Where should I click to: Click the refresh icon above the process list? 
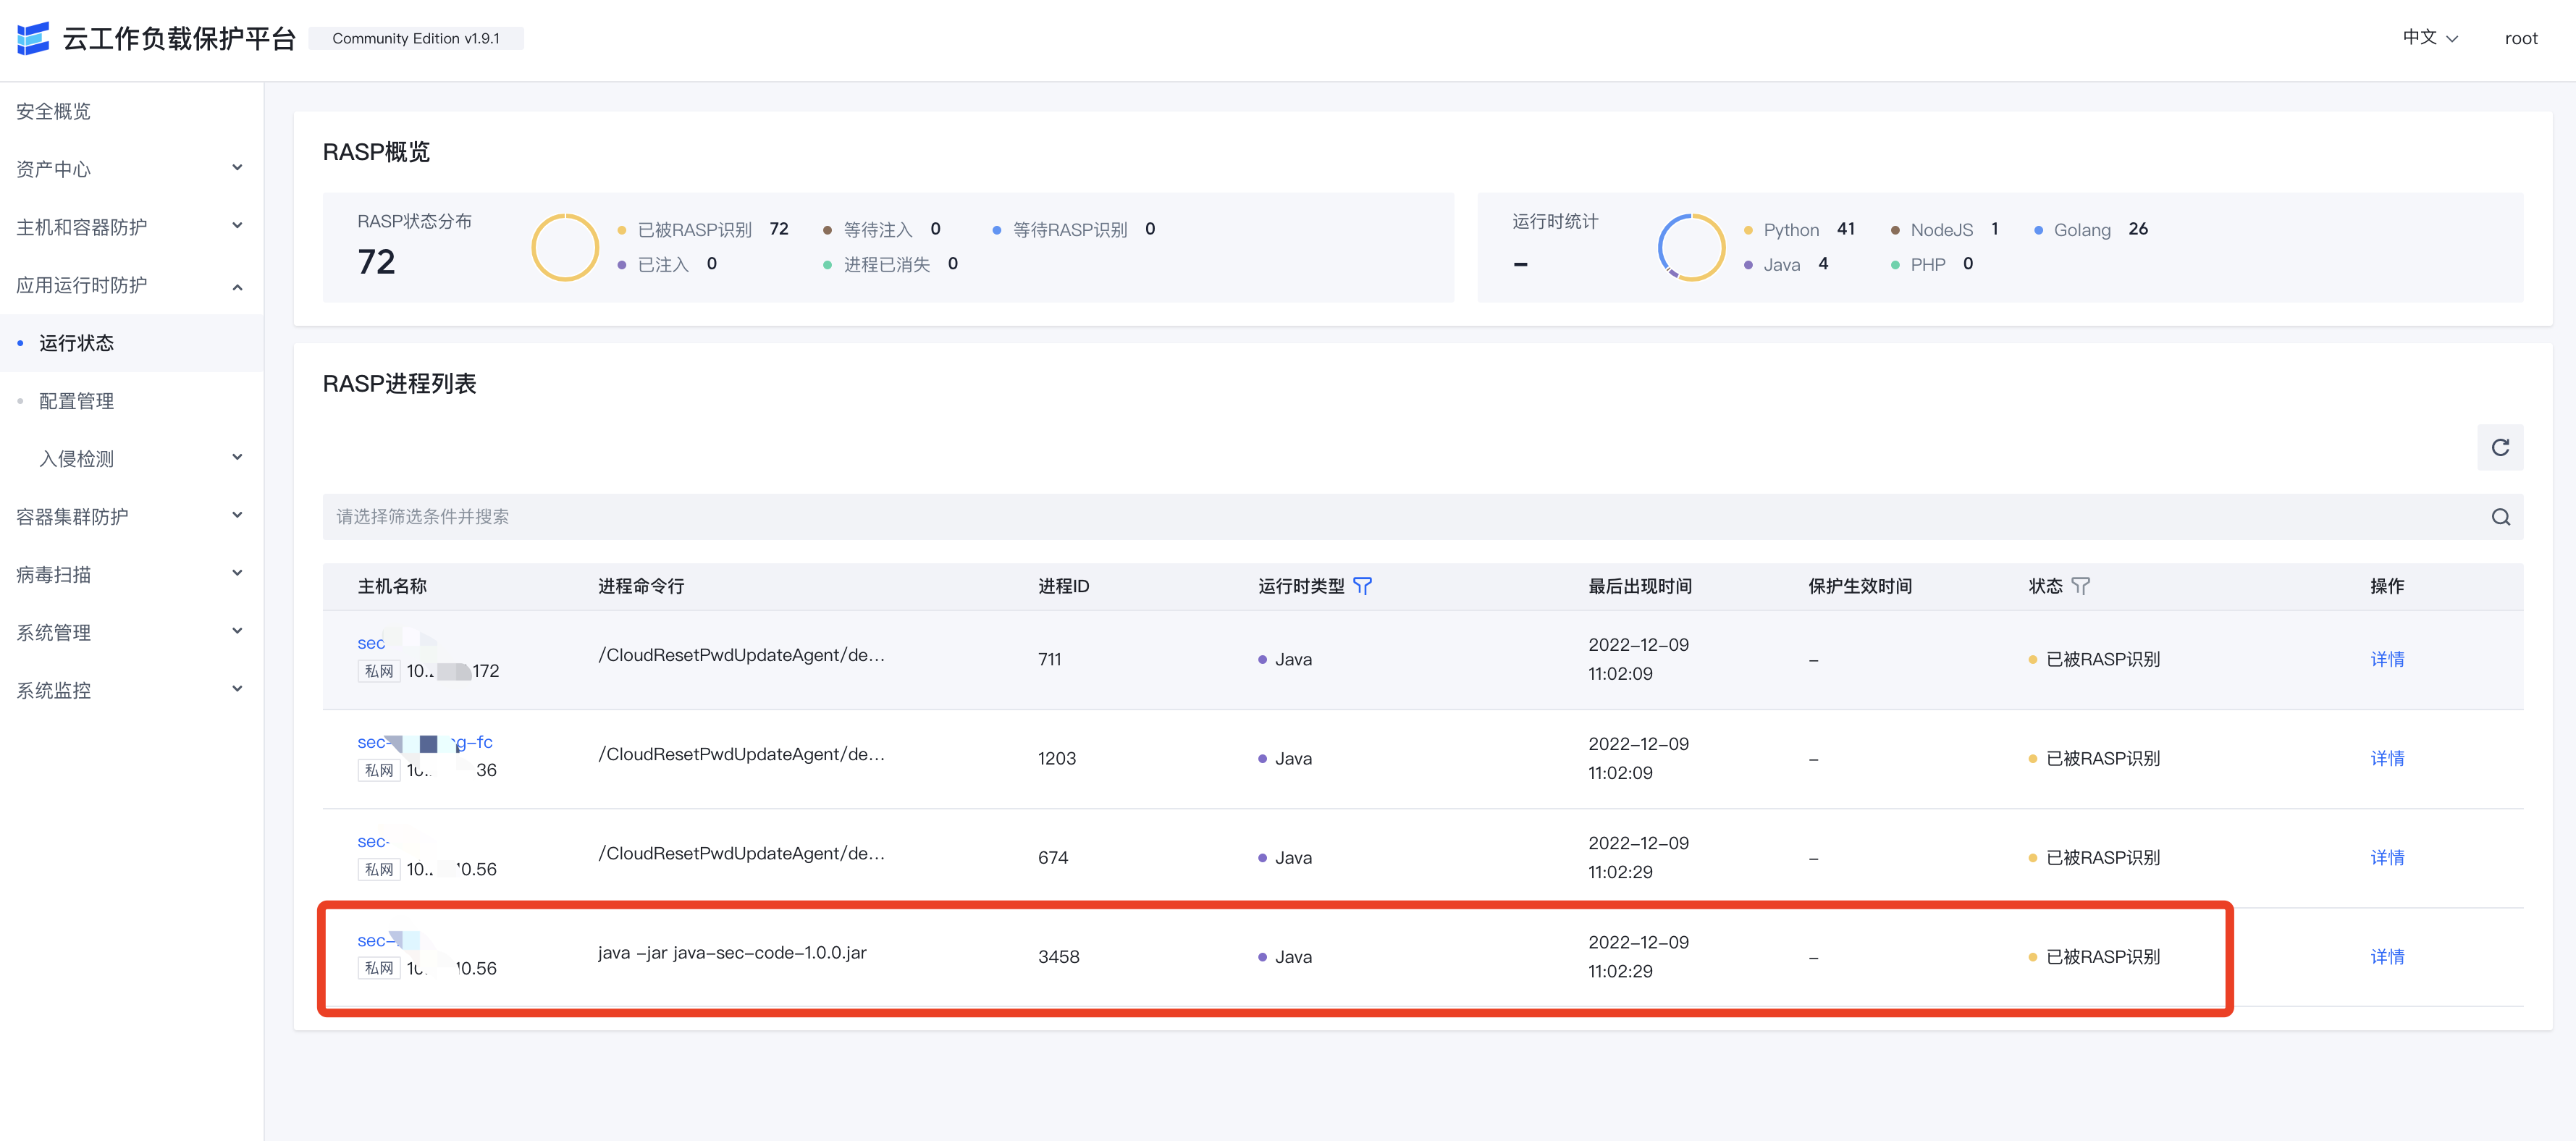click(2500, 447)
